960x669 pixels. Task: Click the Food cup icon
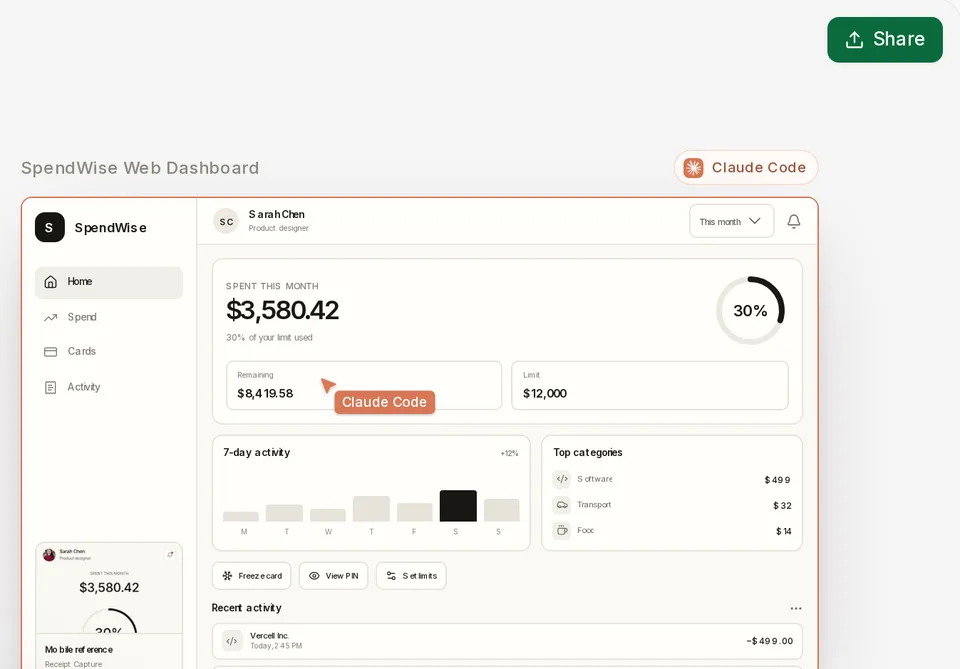coord(562,530)
